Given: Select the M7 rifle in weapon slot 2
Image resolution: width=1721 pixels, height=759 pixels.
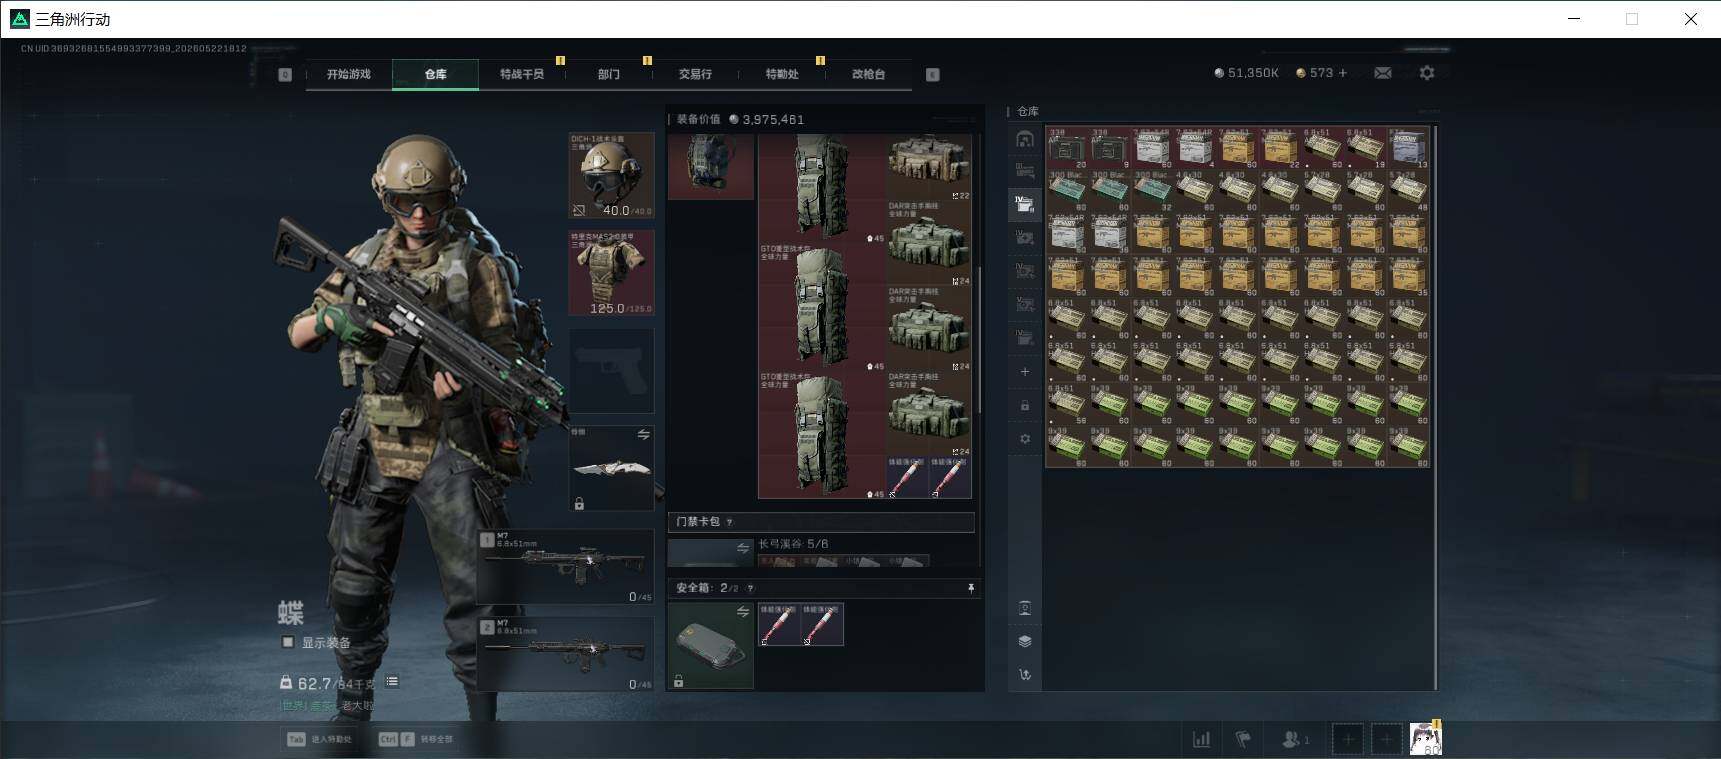Looking at the screenshot, I should click(x=566, y=654).
